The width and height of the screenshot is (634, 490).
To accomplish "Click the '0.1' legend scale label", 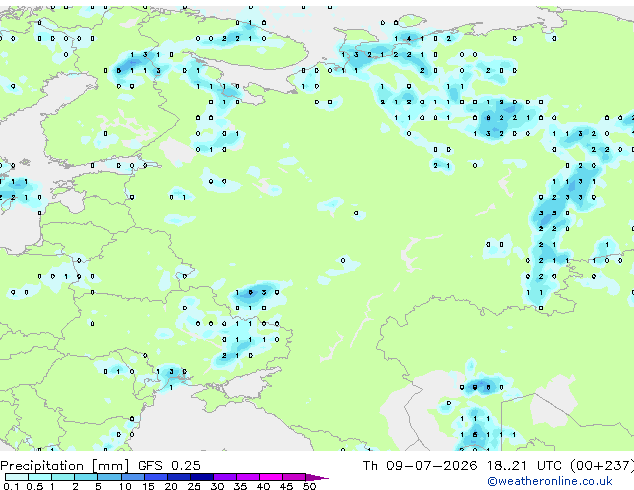I will click(x=12, y=486).
